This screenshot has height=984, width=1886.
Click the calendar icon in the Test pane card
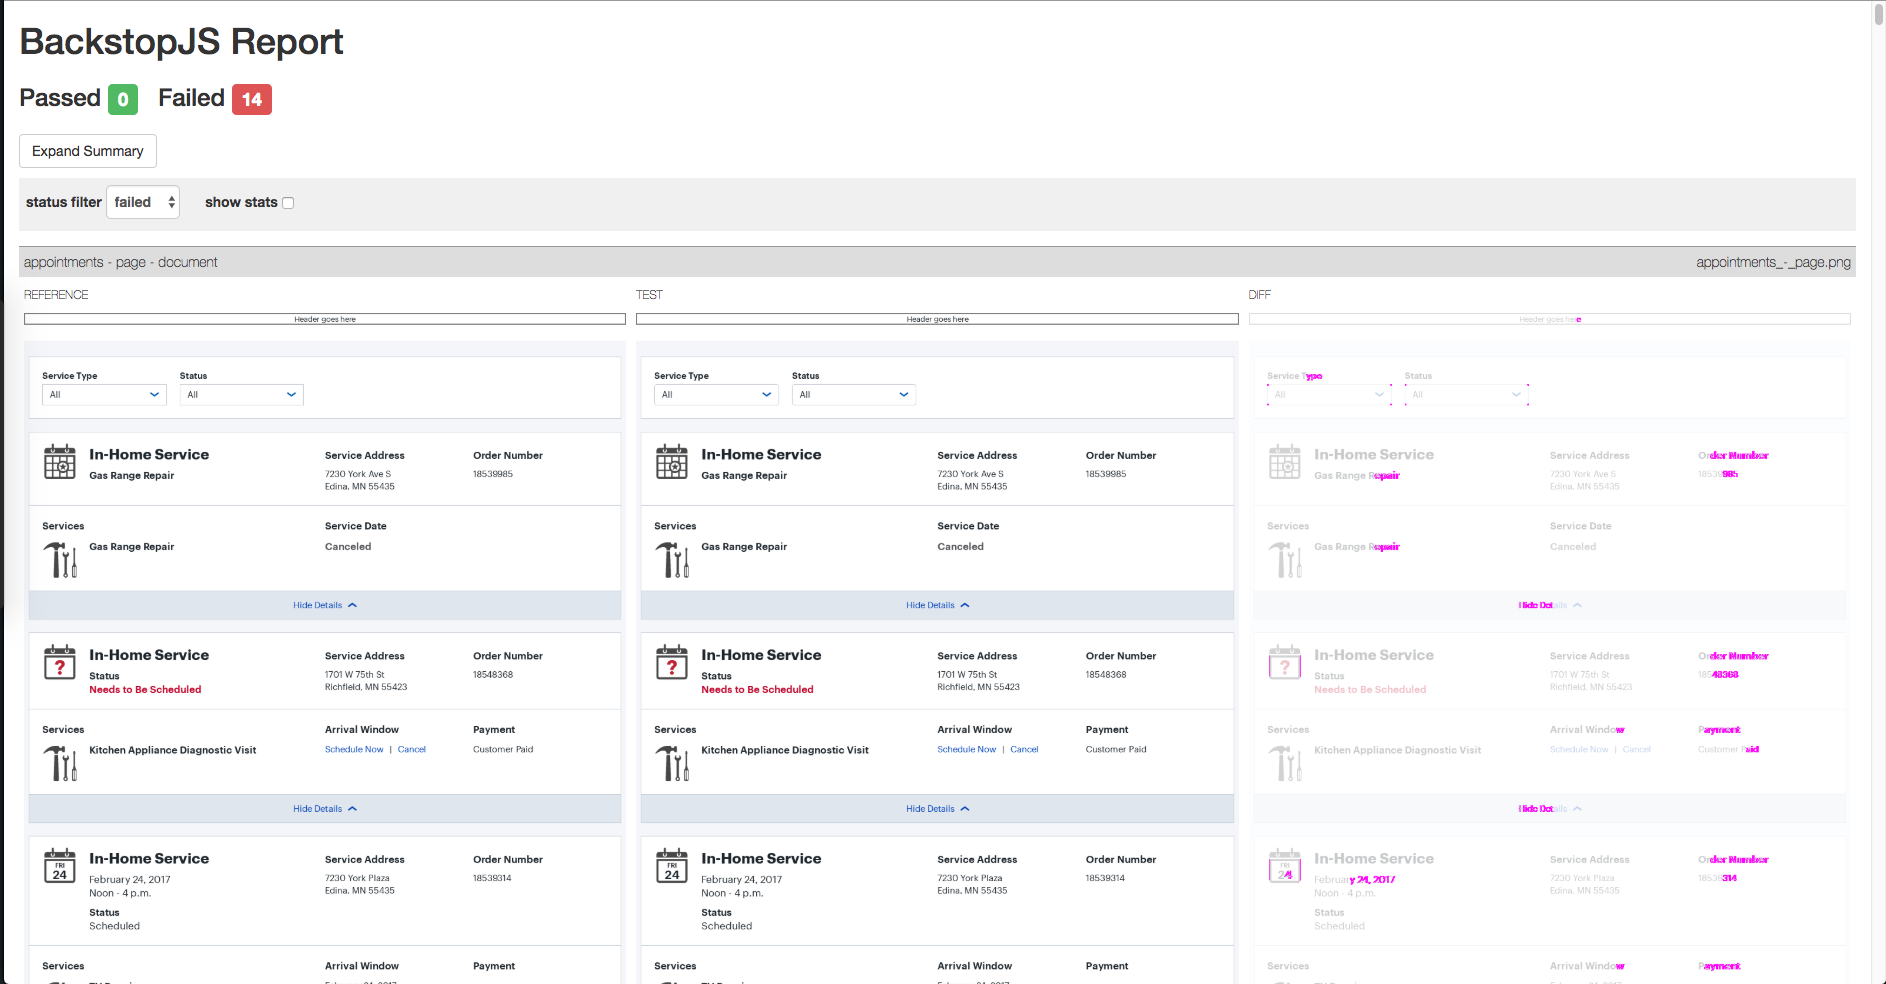[672, 461]
